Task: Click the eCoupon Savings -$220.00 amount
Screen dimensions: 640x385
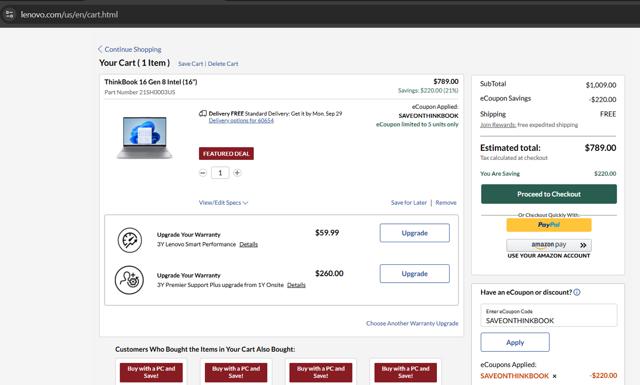Action: (602, 99)
